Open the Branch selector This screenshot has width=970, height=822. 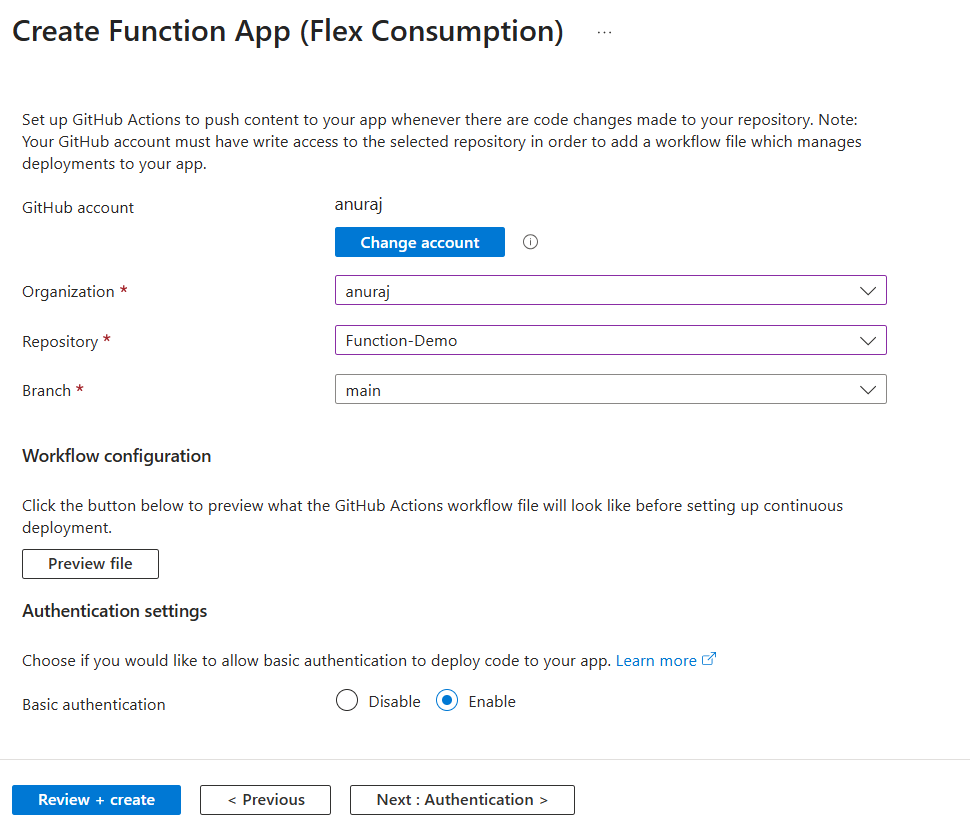tap(610, 389)
